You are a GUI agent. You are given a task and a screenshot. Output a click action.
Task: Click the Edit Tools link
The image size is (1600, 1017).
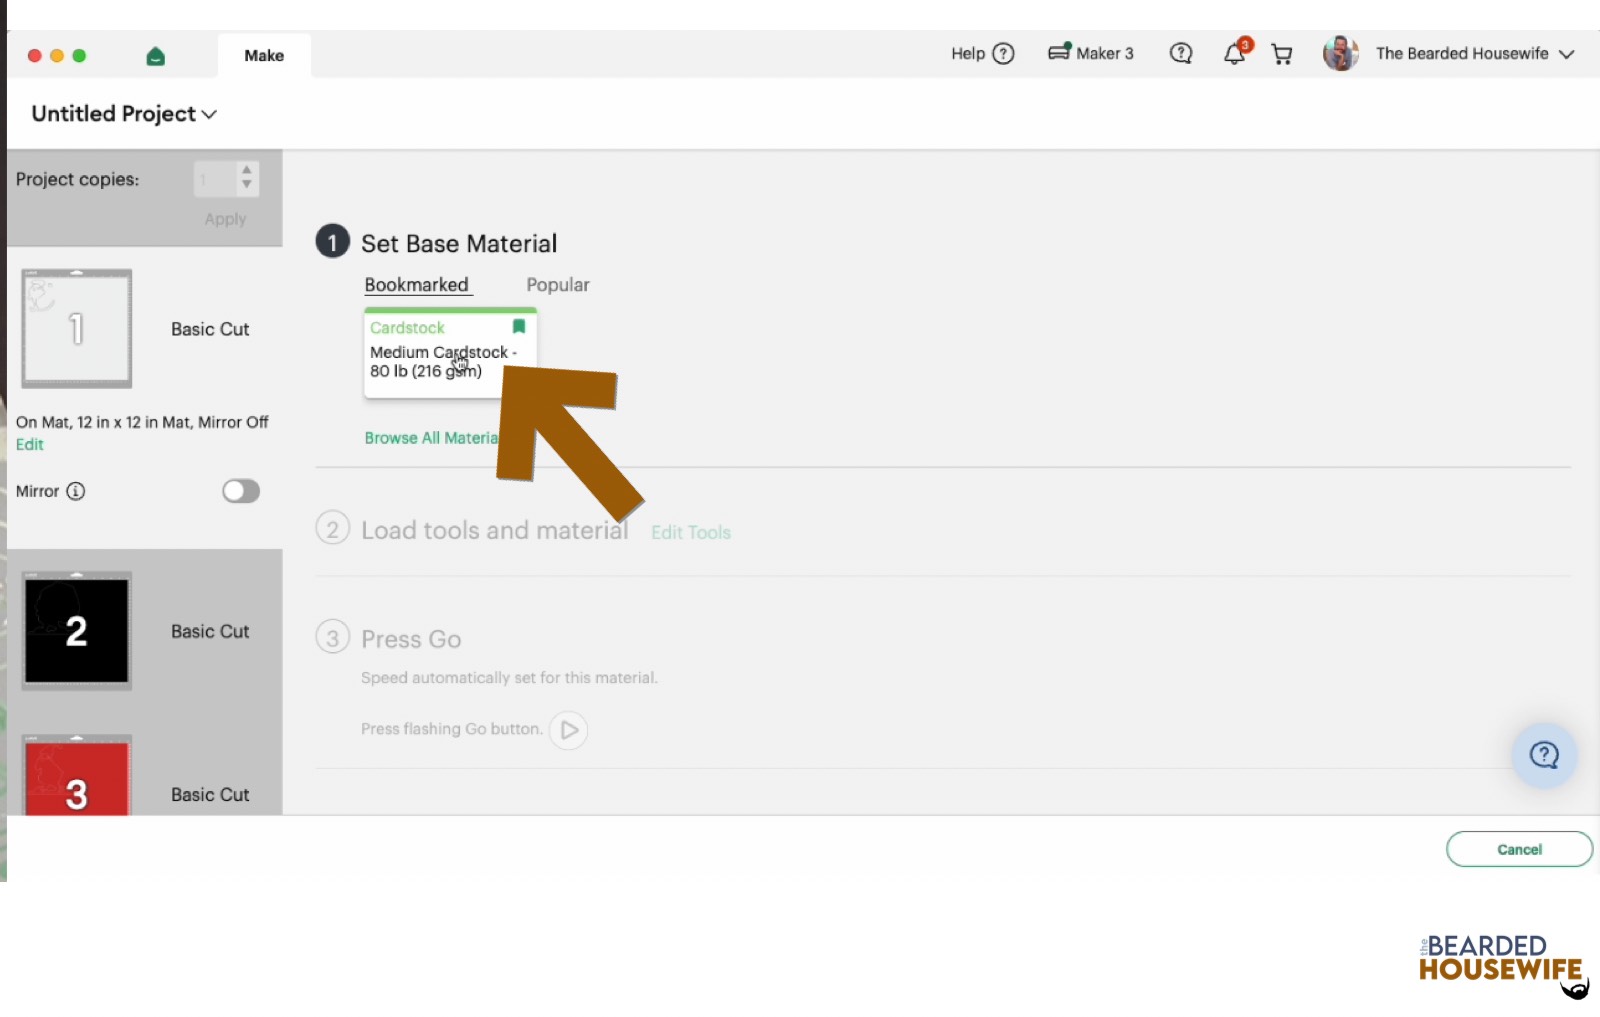691,533
